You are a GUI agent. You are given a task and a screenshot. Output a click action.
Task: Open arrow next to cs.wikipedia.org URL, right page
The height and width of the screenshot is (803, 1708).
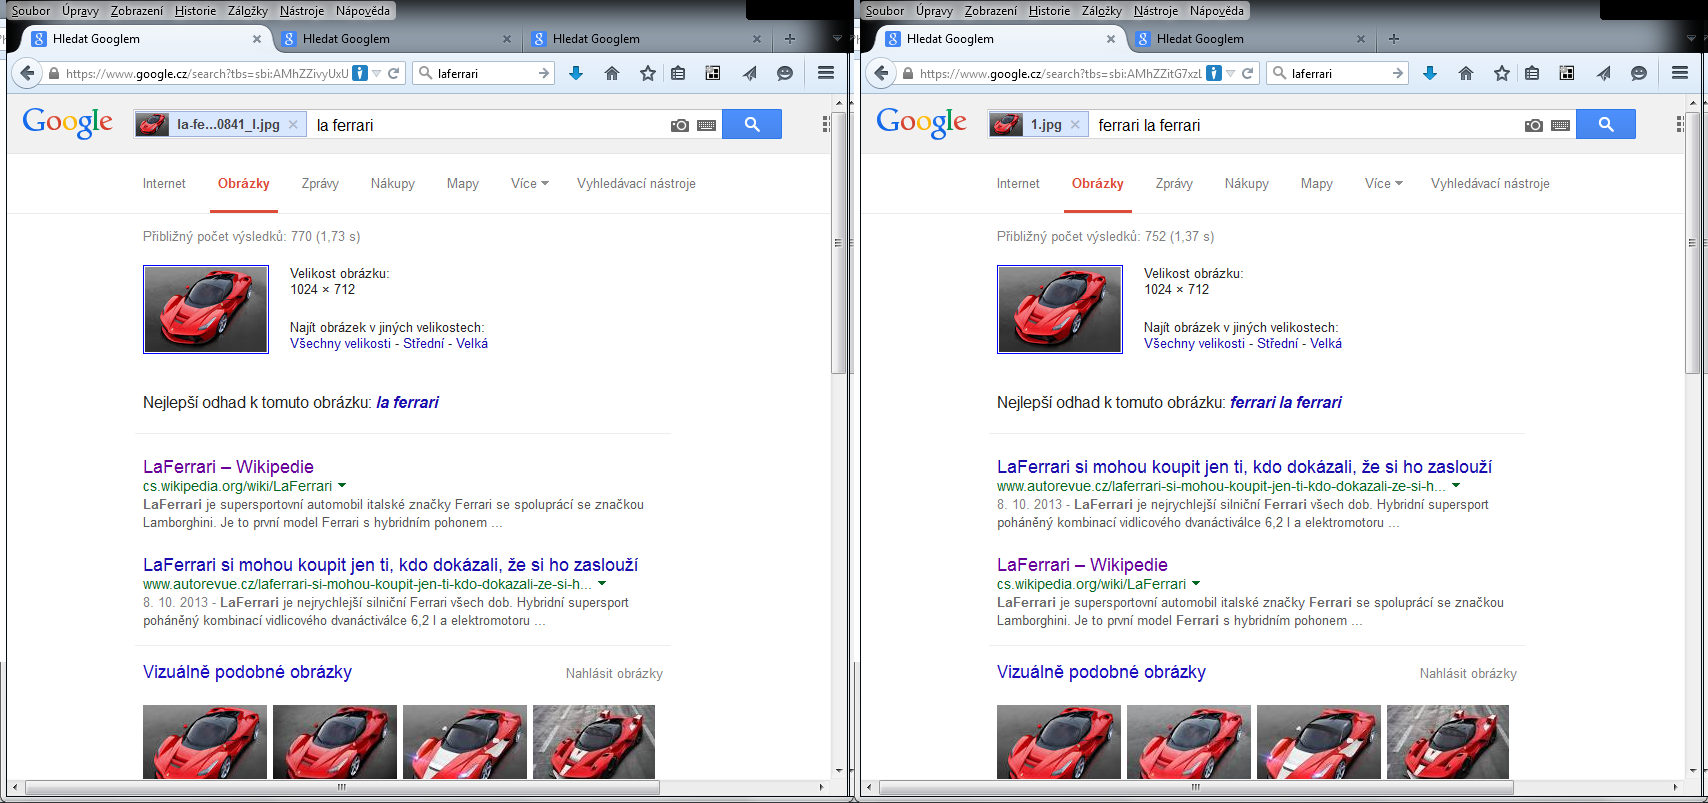(x=1196, y=583)
